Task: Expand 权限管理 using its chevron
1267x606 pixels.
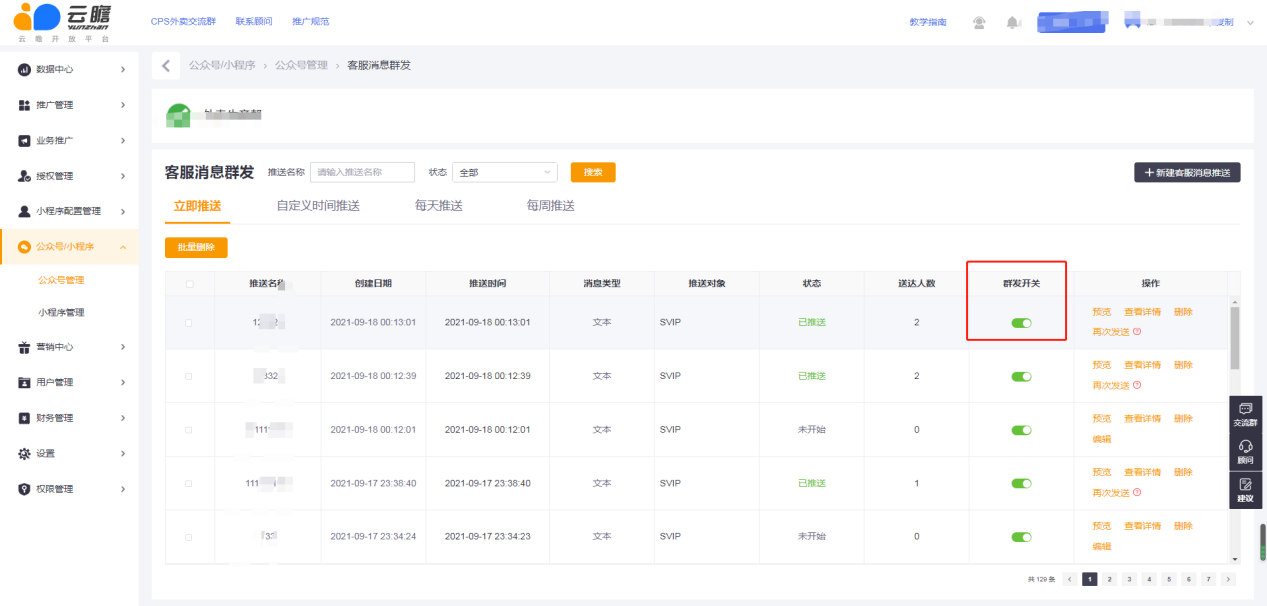Action: 122,489
